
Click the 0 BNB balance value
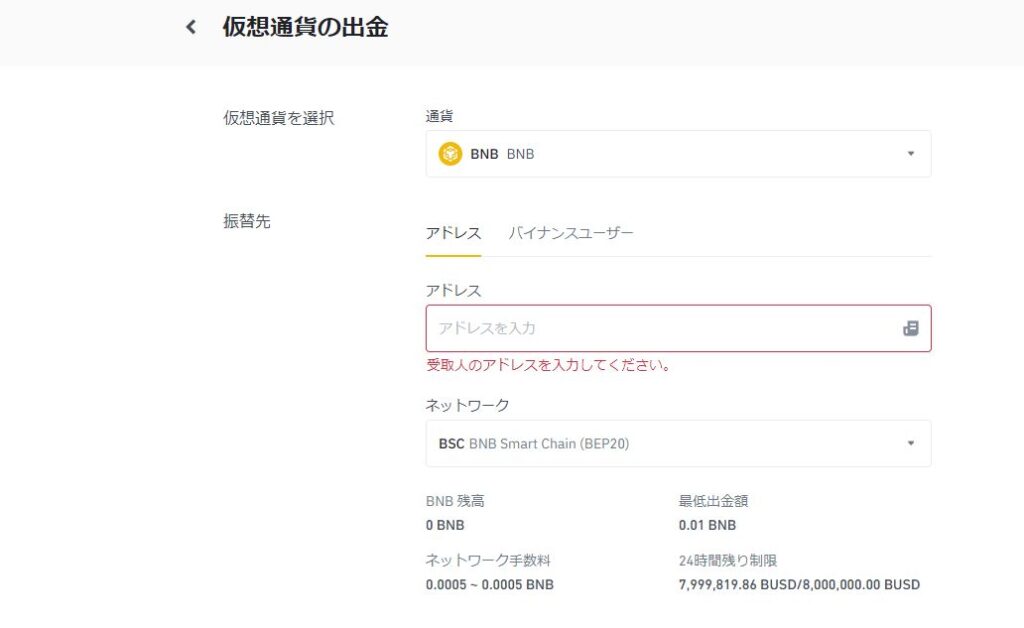pos(445,526)
